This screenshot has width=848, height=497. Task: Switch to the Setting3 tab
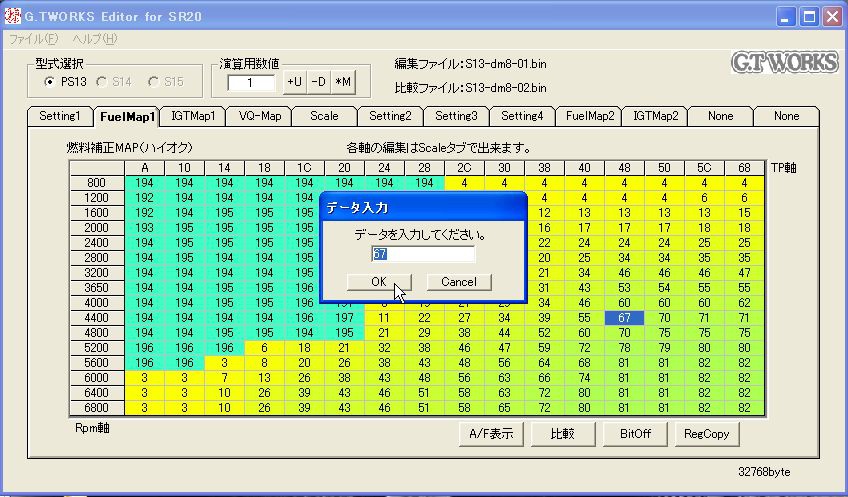tap(456, 116)
